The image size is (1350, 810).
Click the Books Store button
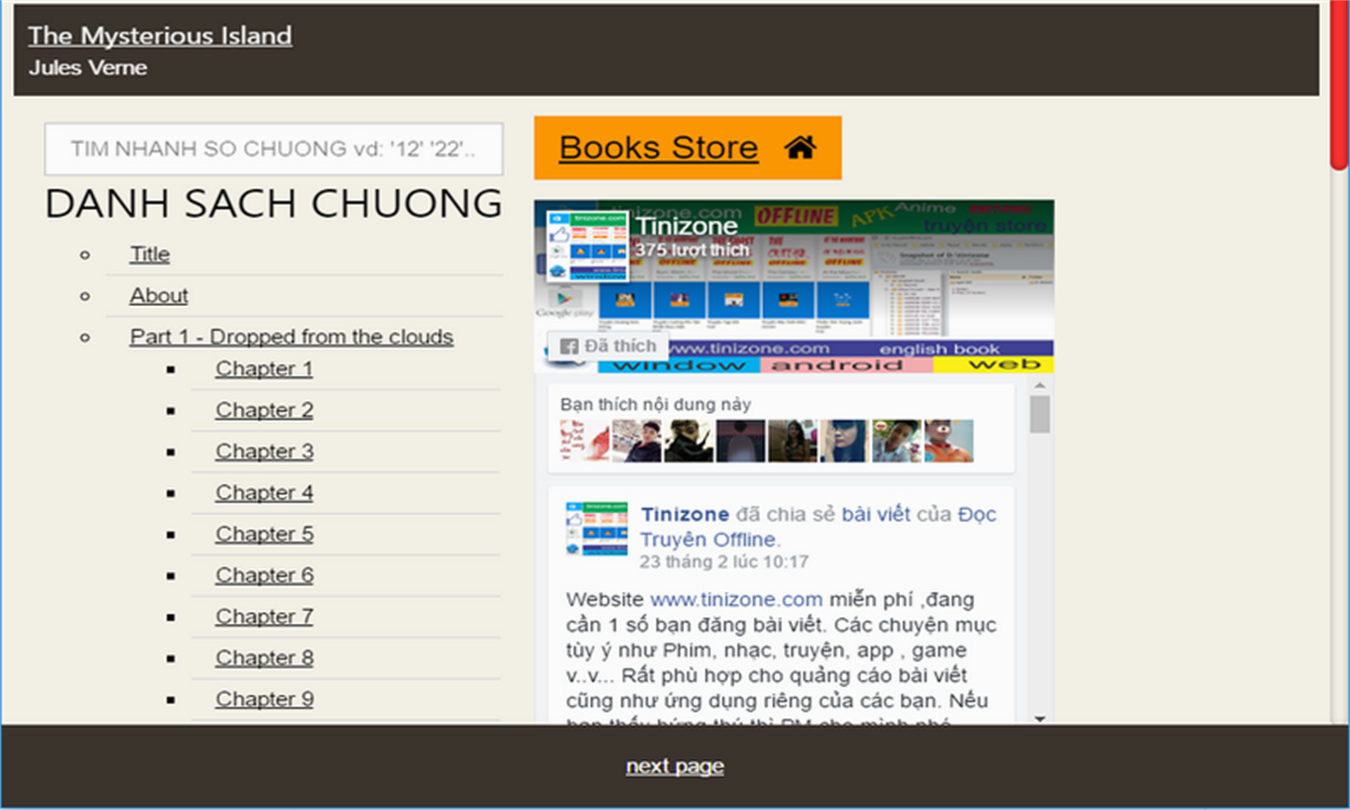687,148
